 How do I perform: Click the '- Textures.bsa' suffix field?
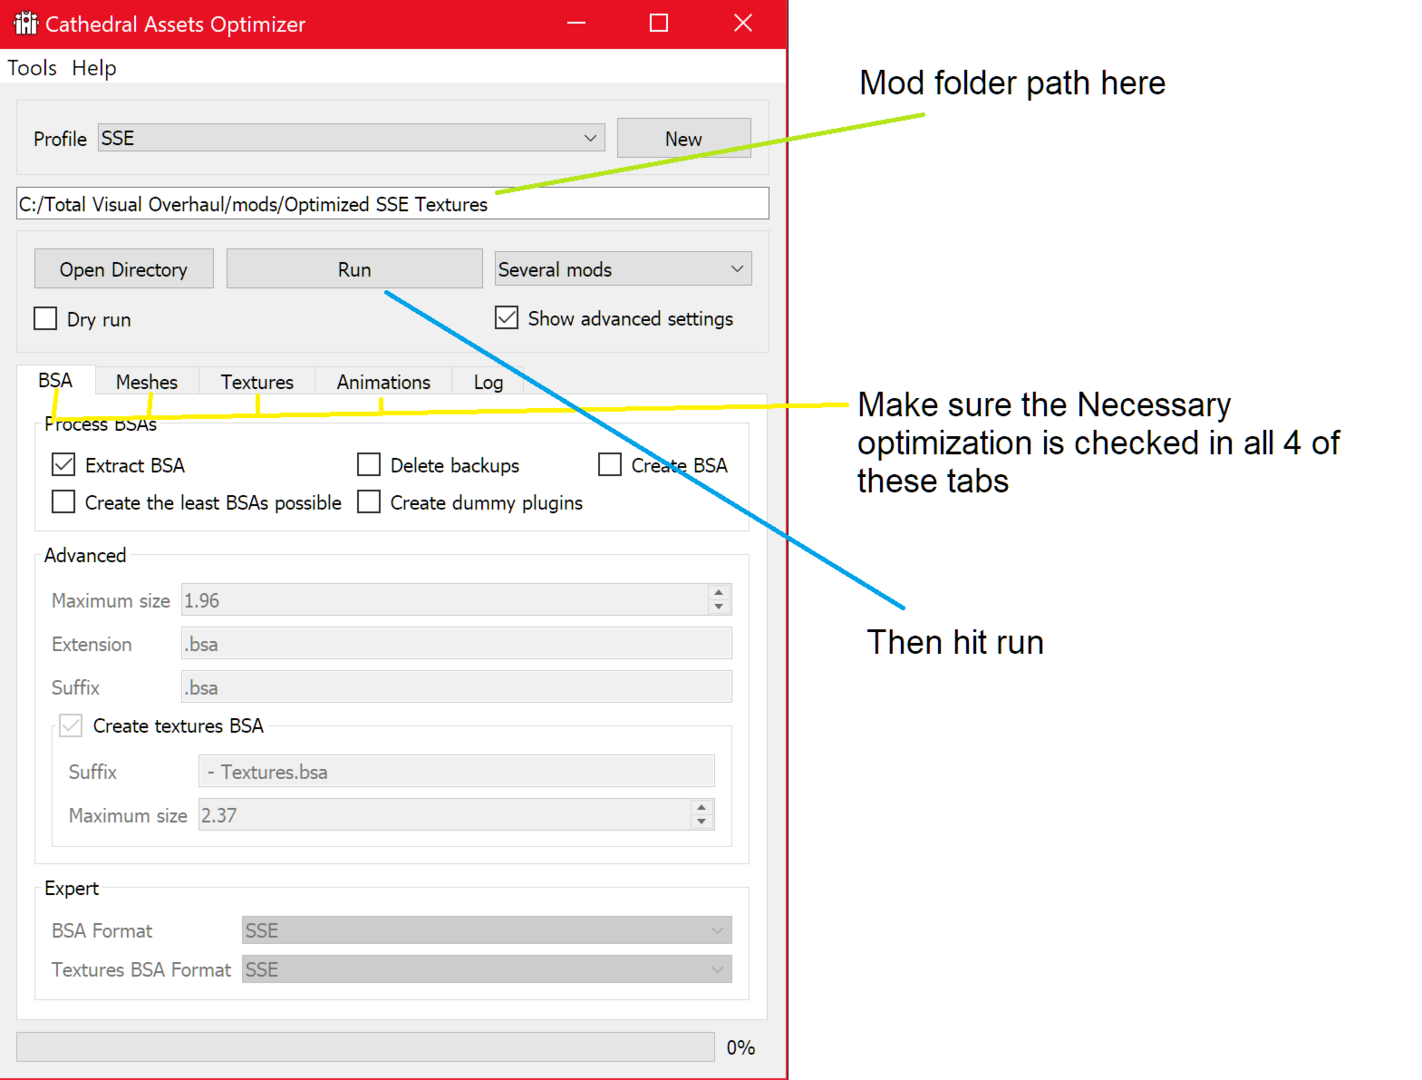tap(456, 772)
